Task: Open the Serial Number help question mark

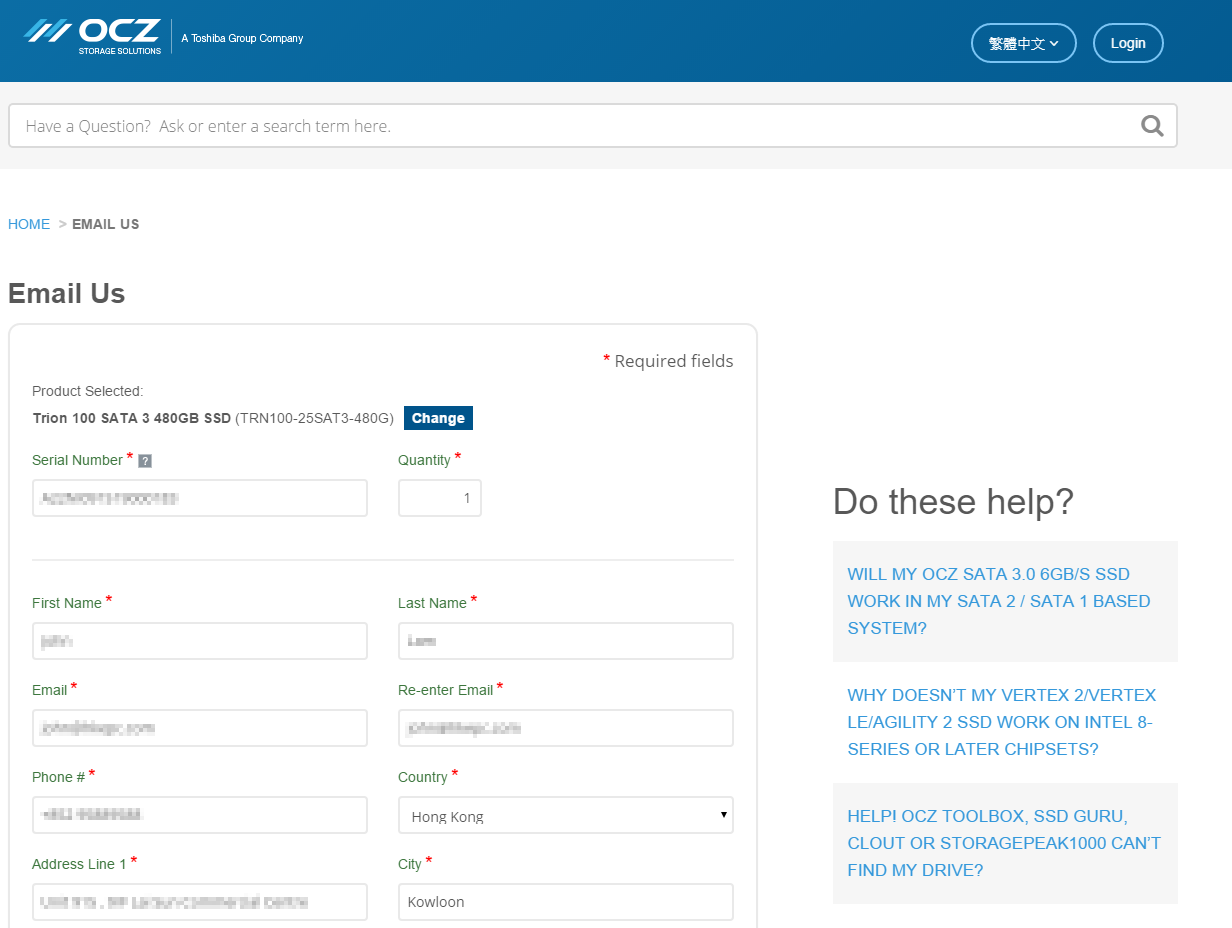Action: 145,461
